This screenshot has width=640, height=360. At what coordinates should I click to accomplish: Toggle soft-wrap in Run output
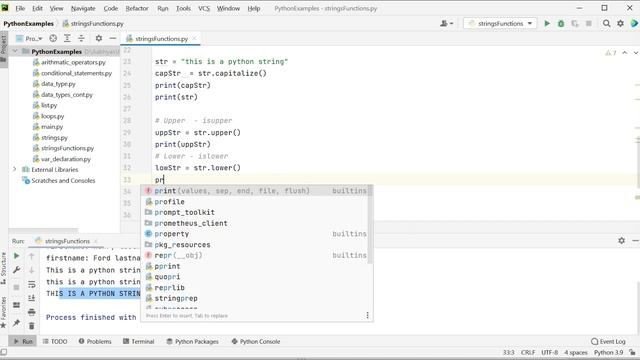tap(31, 284)
